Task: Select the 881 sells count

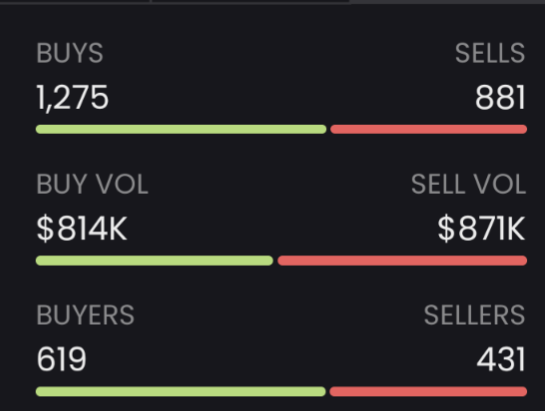Action: pos(500,98)
